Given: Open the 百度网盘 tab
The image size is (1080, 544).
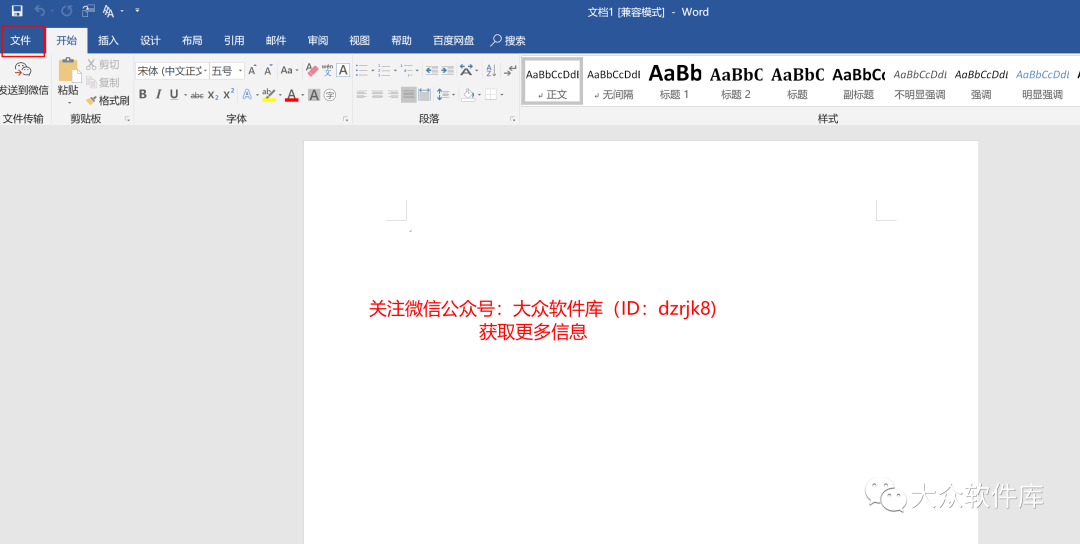Looking at the screenshot, I should click(x=453, y=41).
